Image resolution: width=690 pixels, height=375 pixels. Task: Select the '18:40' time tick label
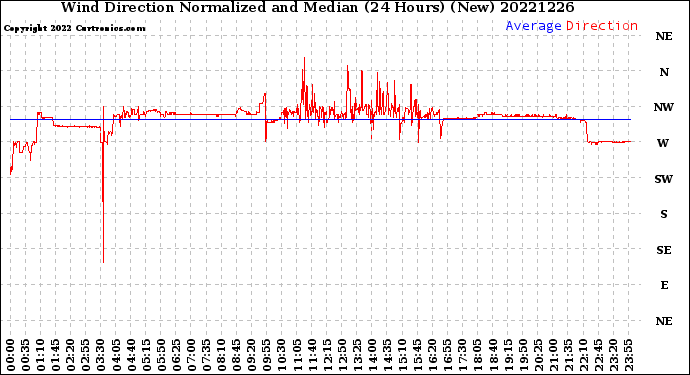493,355
